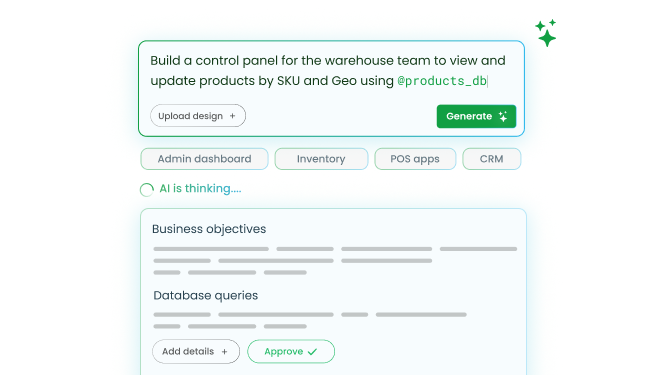Click the green sparkle stars icon
The image size is (664, 375).
pyautogui.click(x=546, y=33)
